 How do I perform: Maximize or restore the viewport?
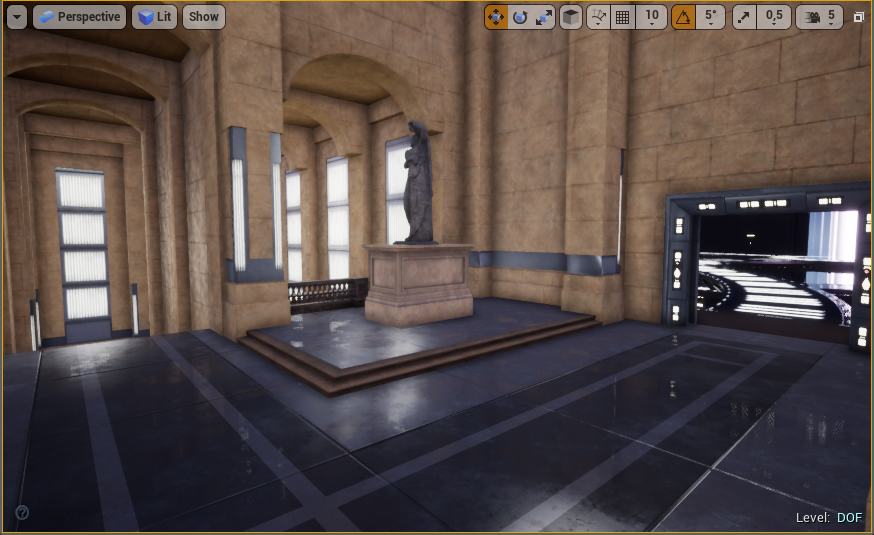[858, 17]
